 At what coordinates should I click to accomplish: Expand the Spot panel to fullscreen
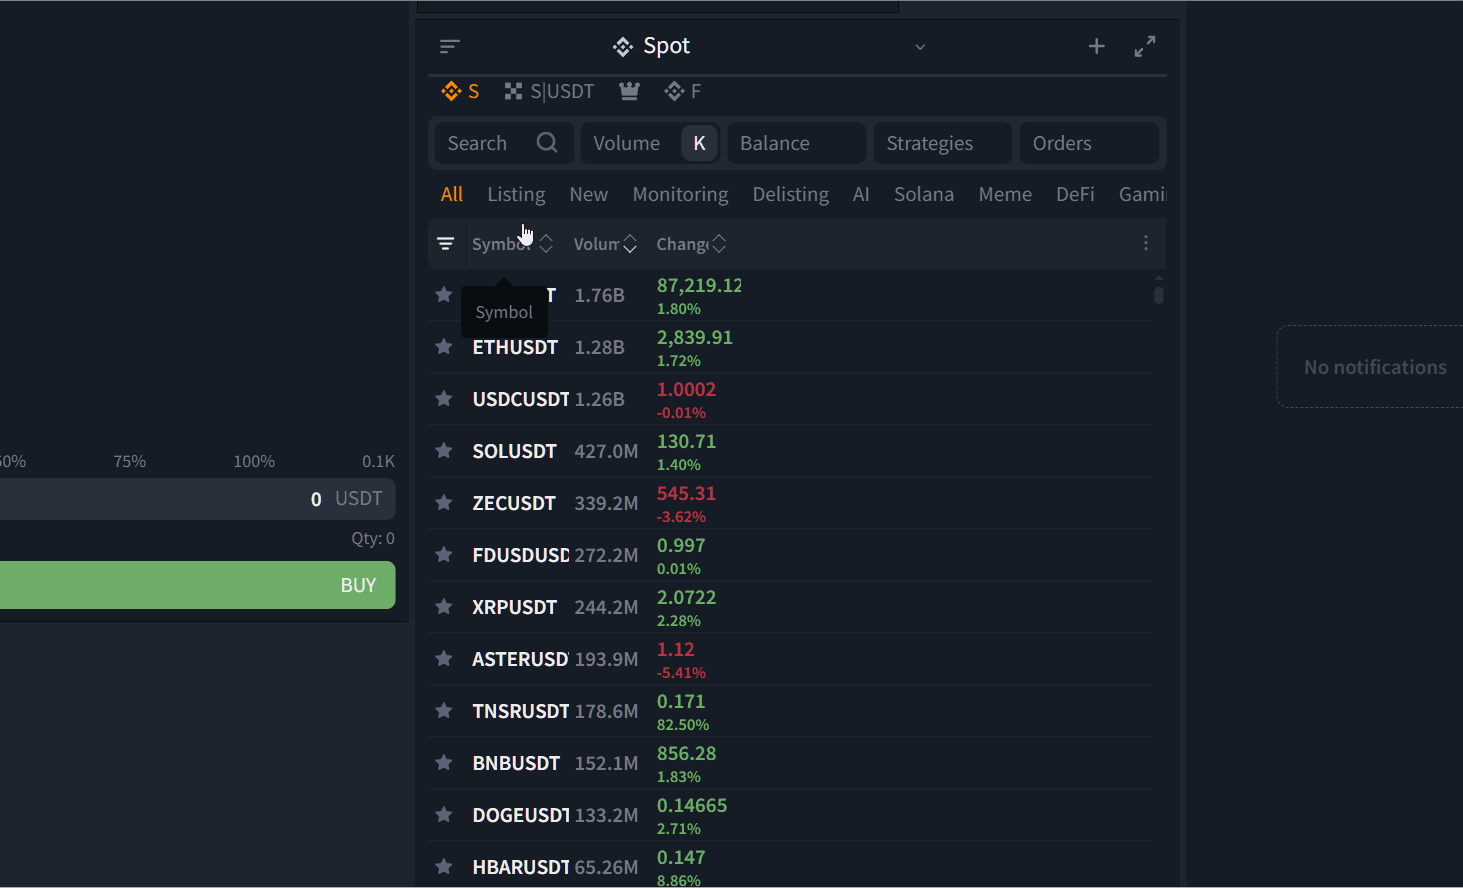pyautogui.click(x=1145, y=46)
